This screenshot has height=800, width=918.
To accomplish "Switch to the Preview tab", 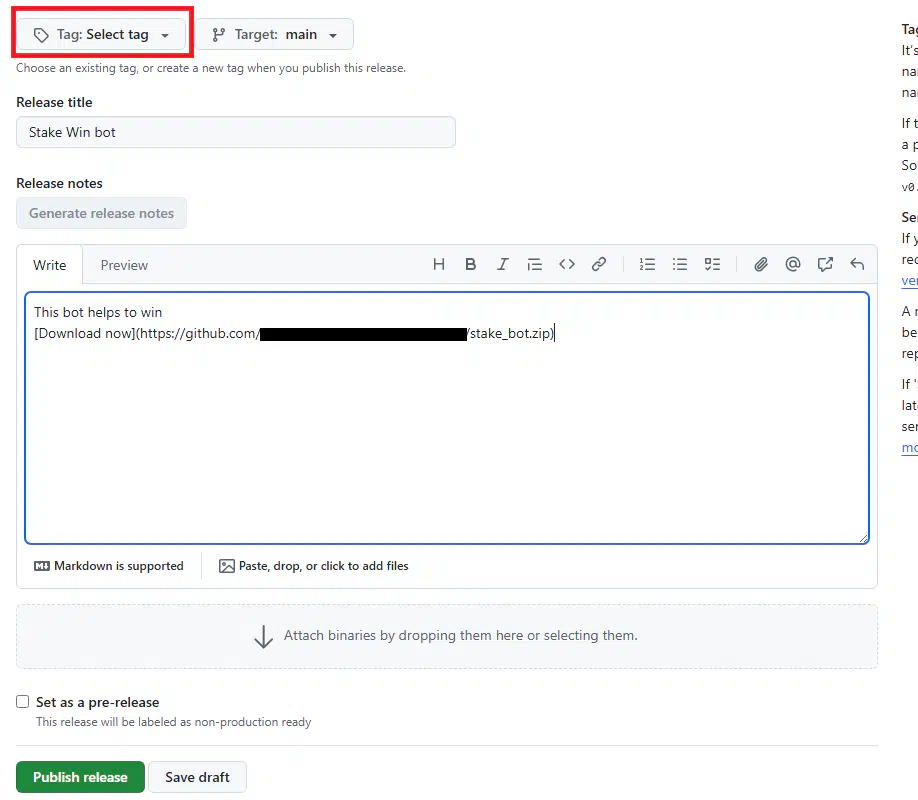I will point(124,265).
